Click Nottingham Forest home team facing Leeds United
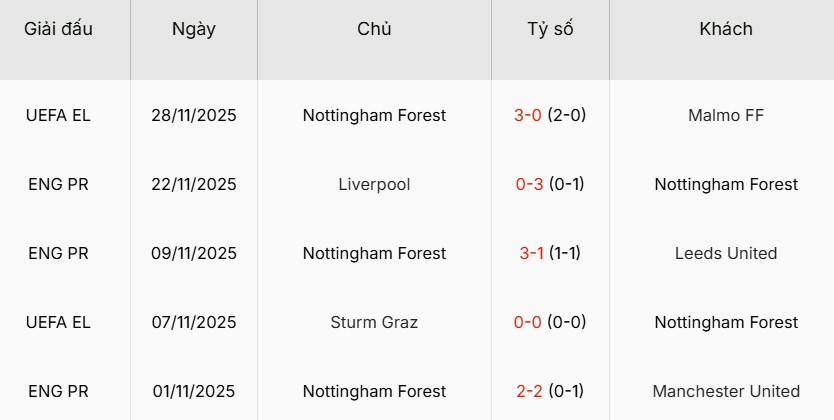 (x=374, y=253)
